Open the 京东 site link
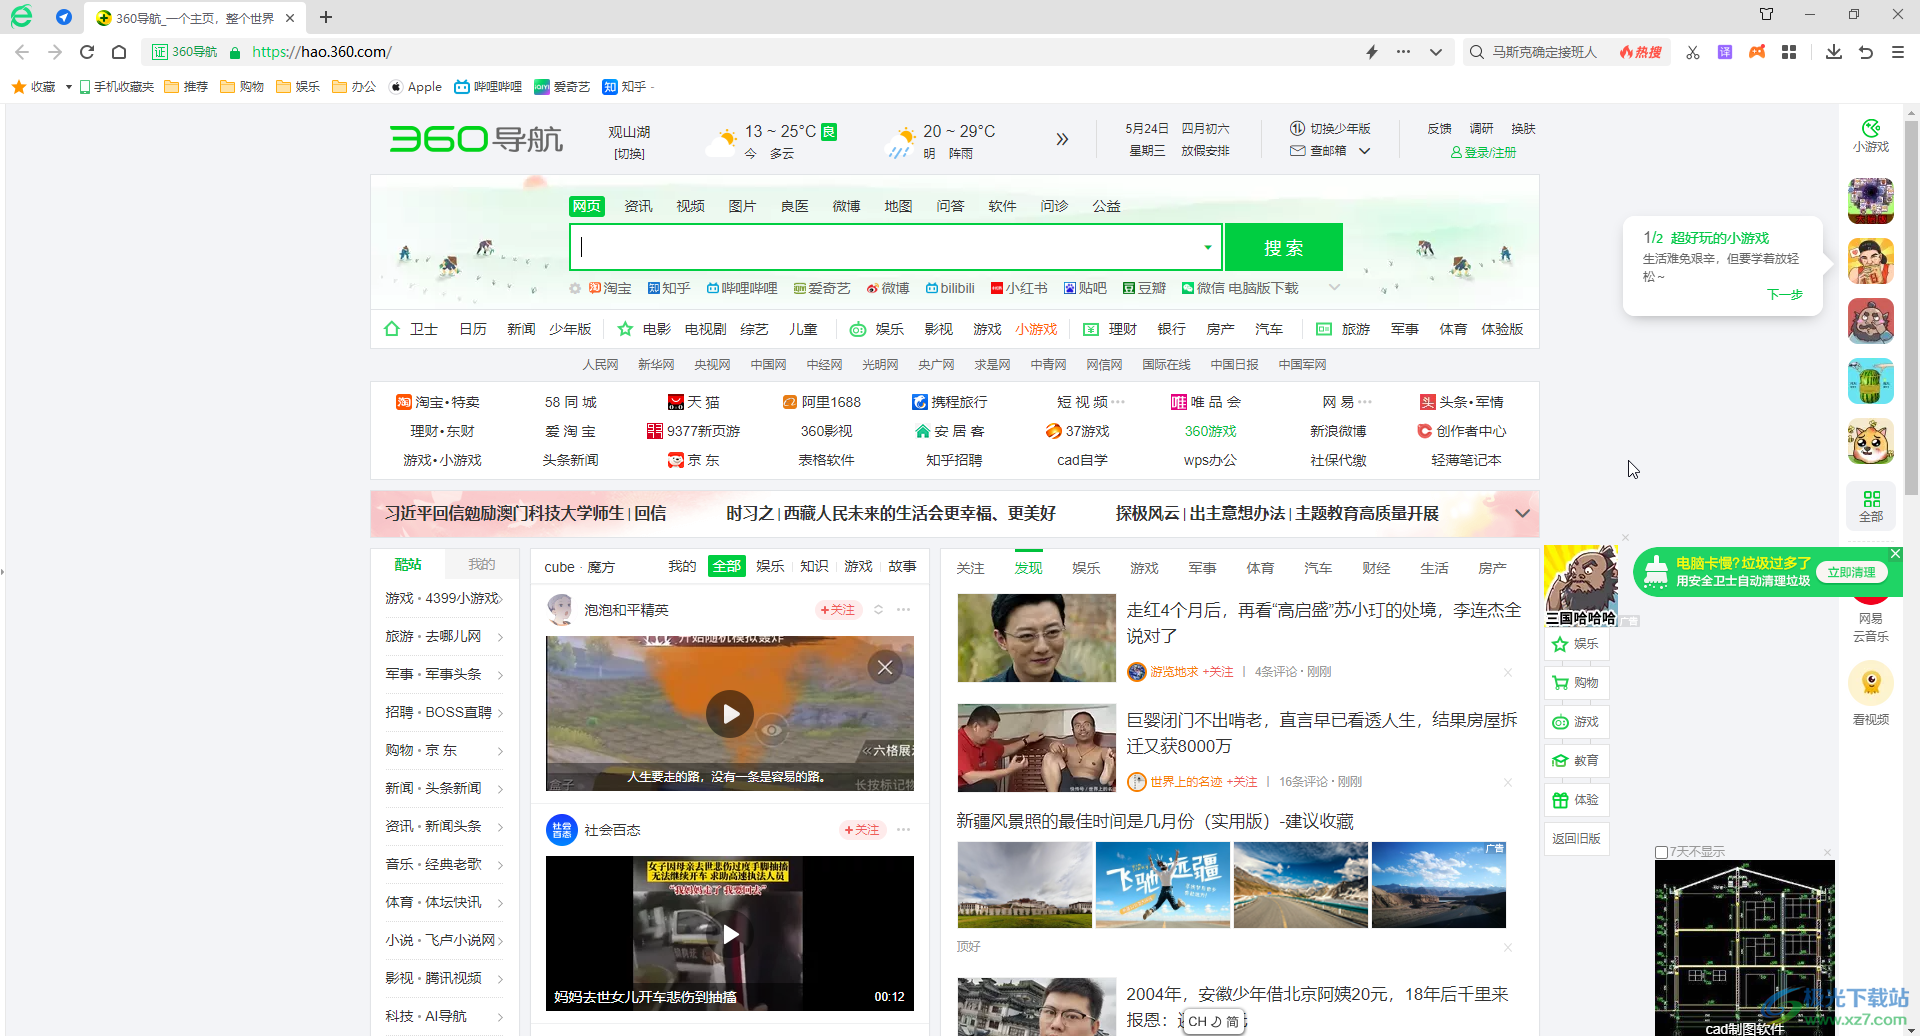The image size is (1920, 1036). coord(693,460)
